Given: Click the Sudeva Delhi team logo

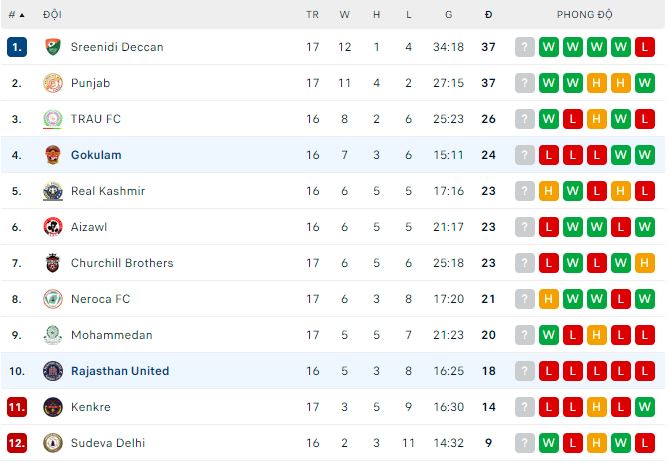Looking at the screenshot, I should [x=53, y=443].
